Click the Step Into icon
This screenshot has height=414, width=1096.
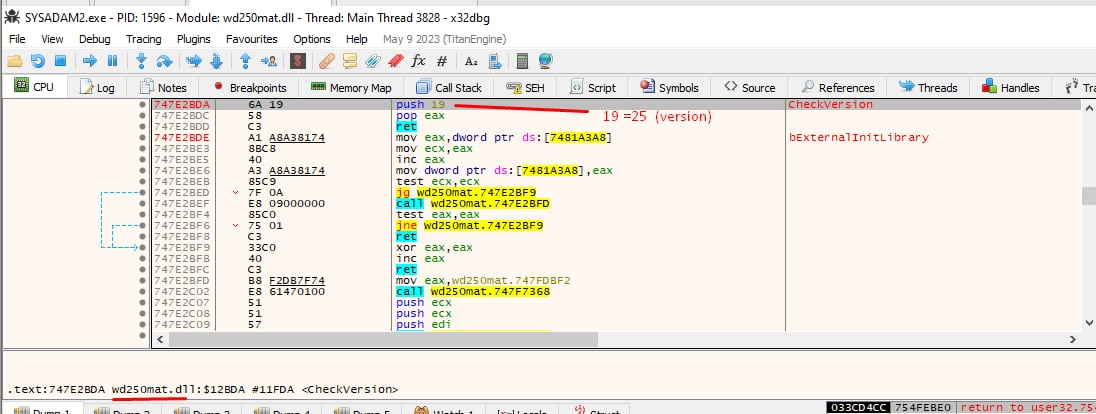143,61
